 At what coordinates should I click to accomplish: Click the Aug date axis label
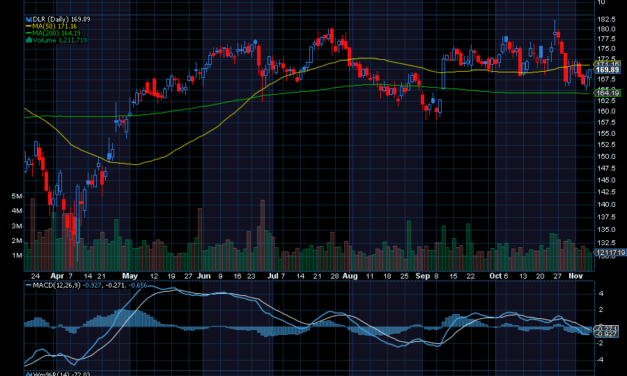[350, 276]
